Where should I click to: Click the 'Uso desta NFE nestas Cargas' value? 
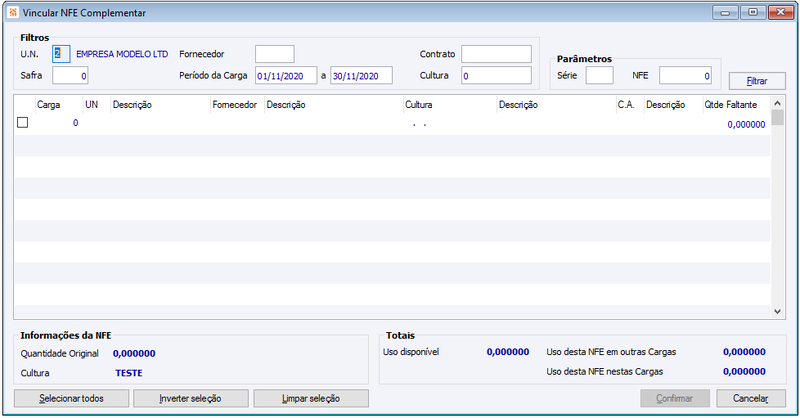[x=744, y=372]
